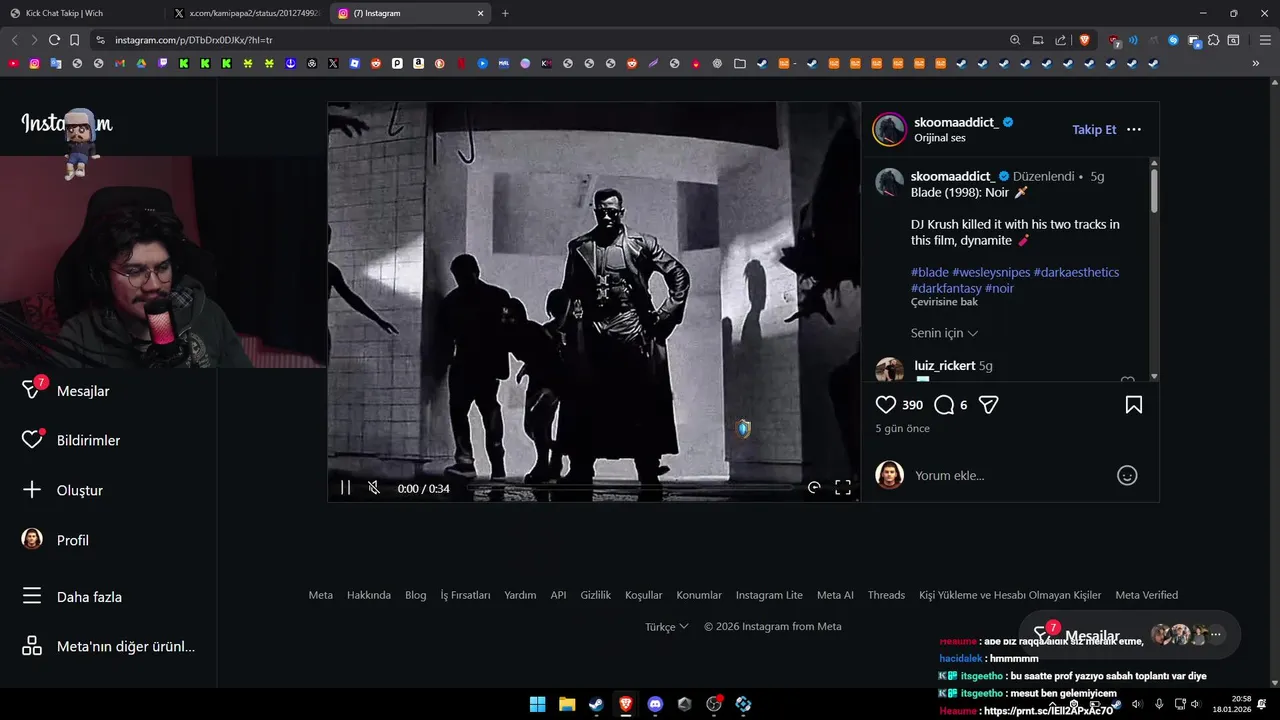Open the browser extensions puzzle icon
The height and width of the screenshot is (720, 1280).
(x=1213, y=40)
